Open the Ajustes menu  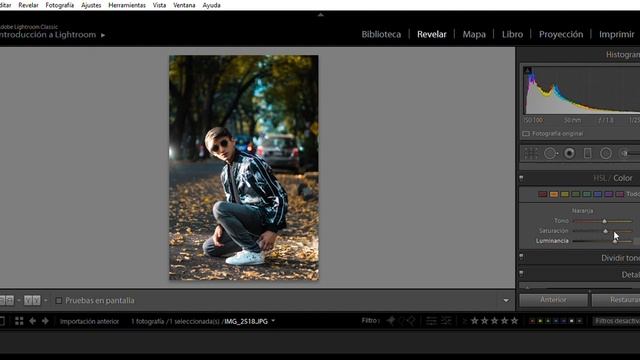91,5
